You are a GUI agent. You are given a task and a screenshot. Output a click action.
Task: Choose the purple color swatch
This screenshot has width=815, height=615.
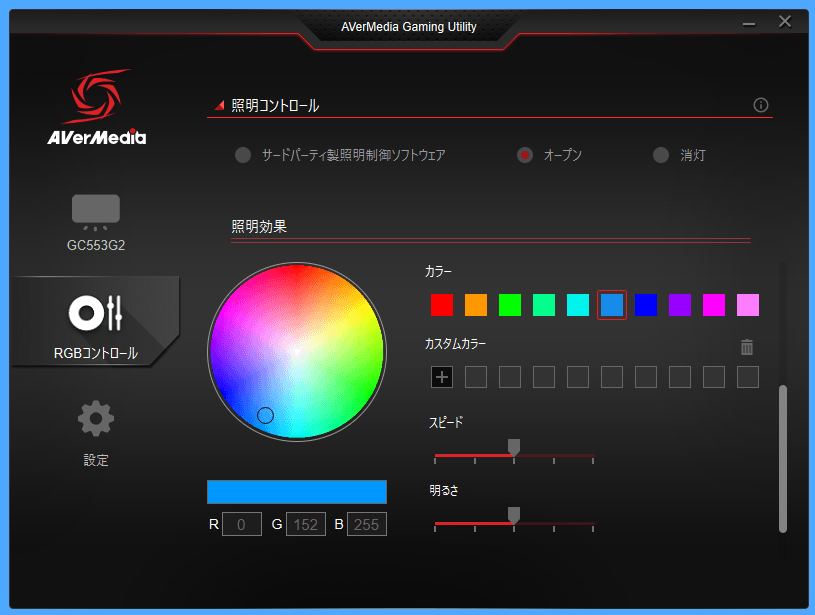point(680,305)
